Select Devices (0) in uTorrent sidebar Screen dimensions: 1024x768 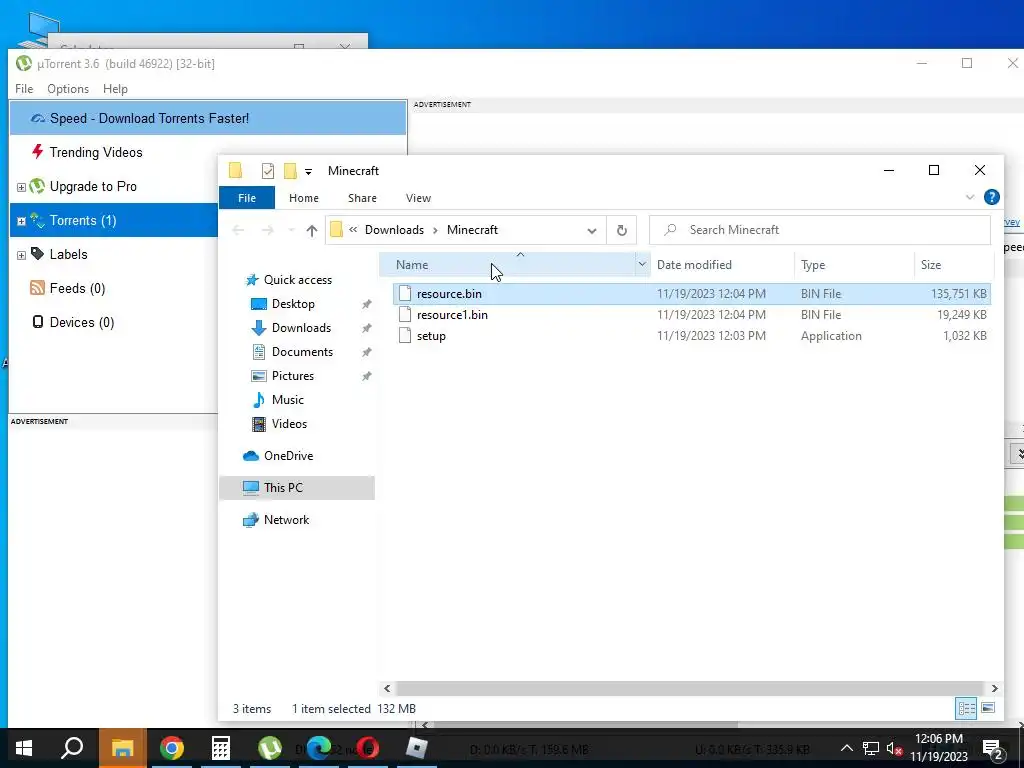tap(82, 322)
